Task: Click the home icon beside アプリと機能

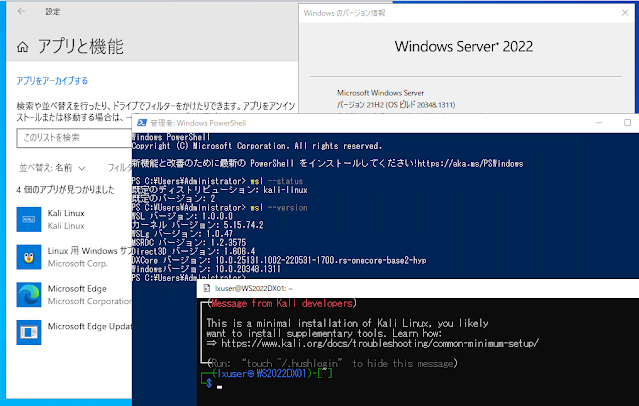Action: 23,47
